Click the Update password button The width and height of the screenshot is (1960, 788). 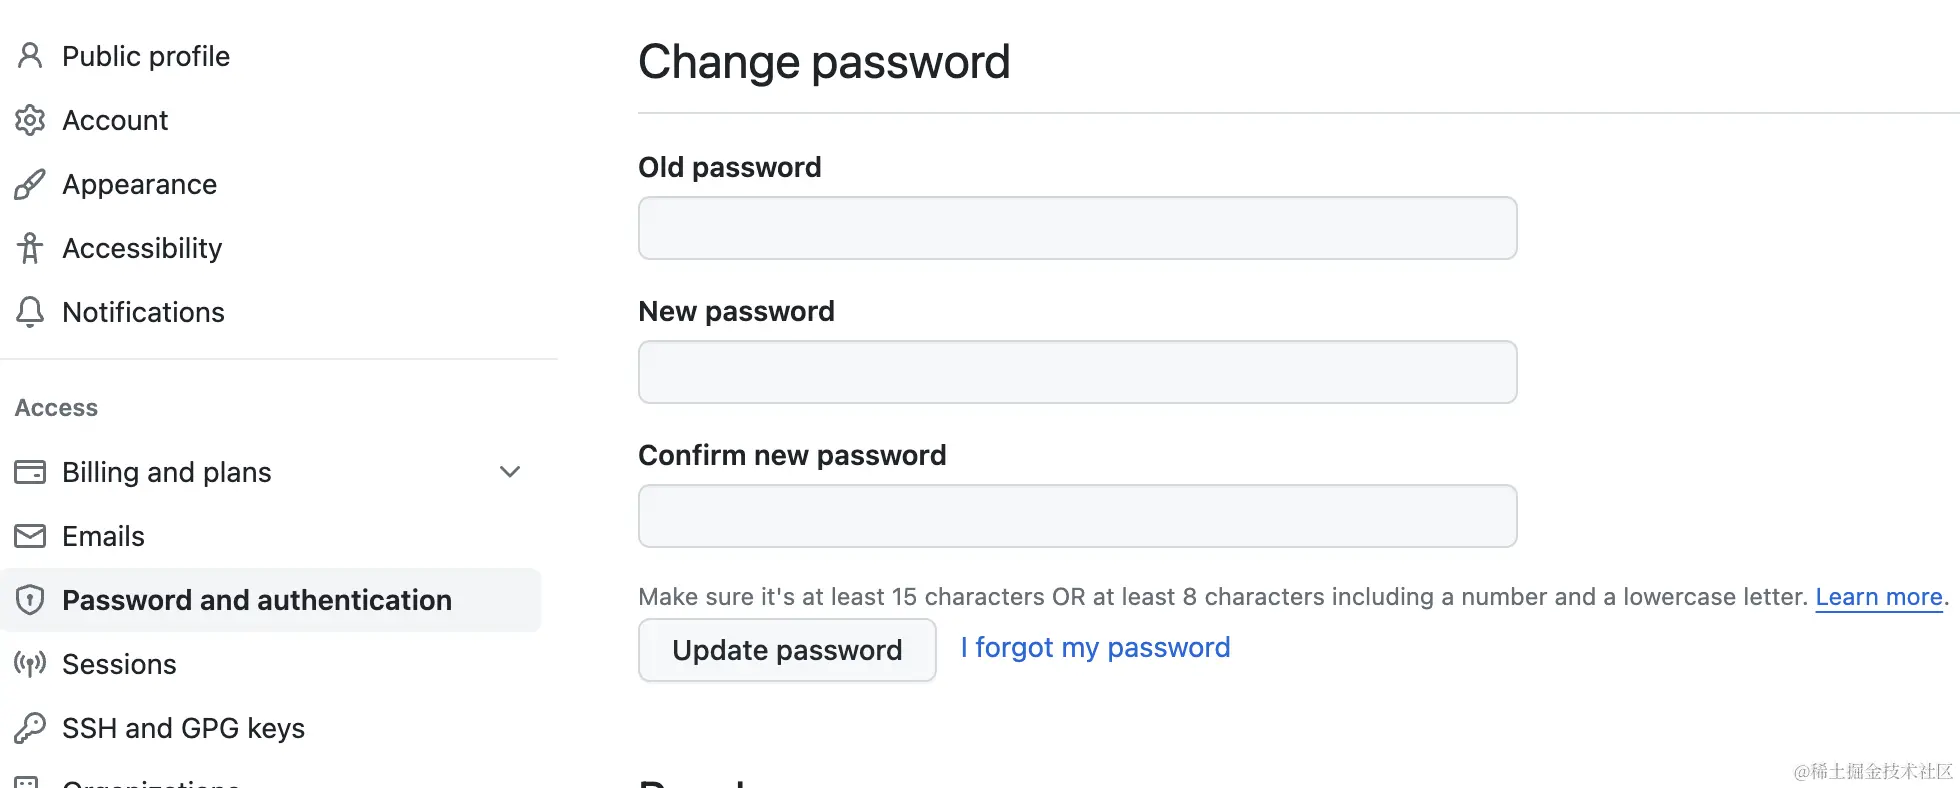(x=787, y=650)
